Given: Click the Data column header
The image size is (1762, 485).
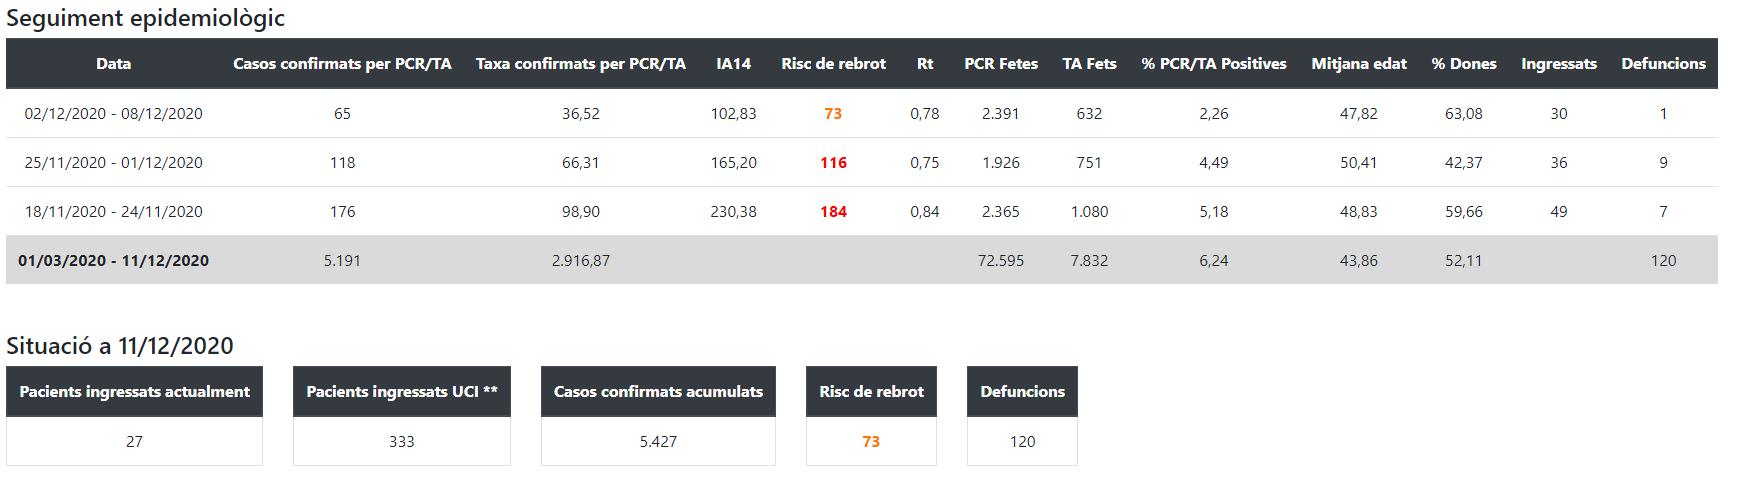Looking at the screenshot, I should 113,64.
